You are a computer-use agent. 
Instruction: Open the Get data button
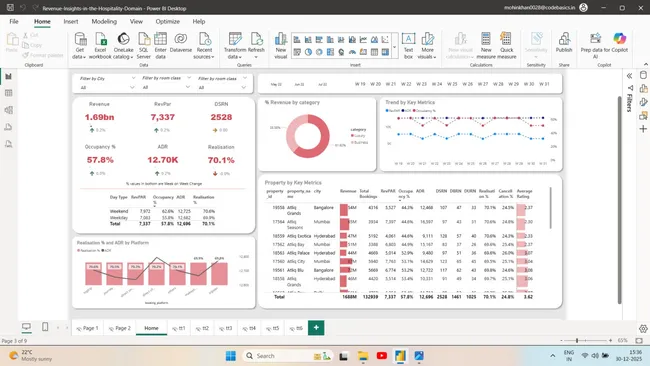[x=79, y=45]
